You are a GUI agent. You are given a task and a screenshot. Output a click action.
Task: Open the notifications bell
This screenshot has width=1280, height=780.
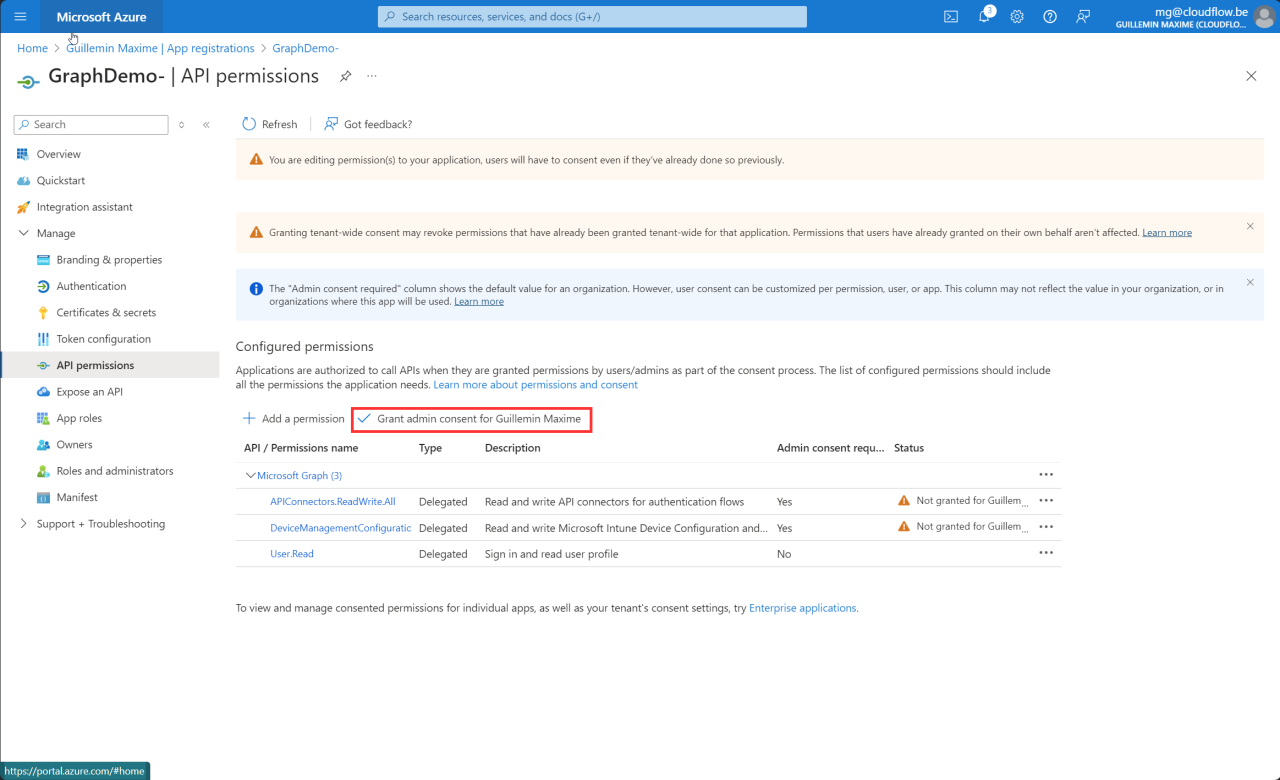click(x=984, y=17)
